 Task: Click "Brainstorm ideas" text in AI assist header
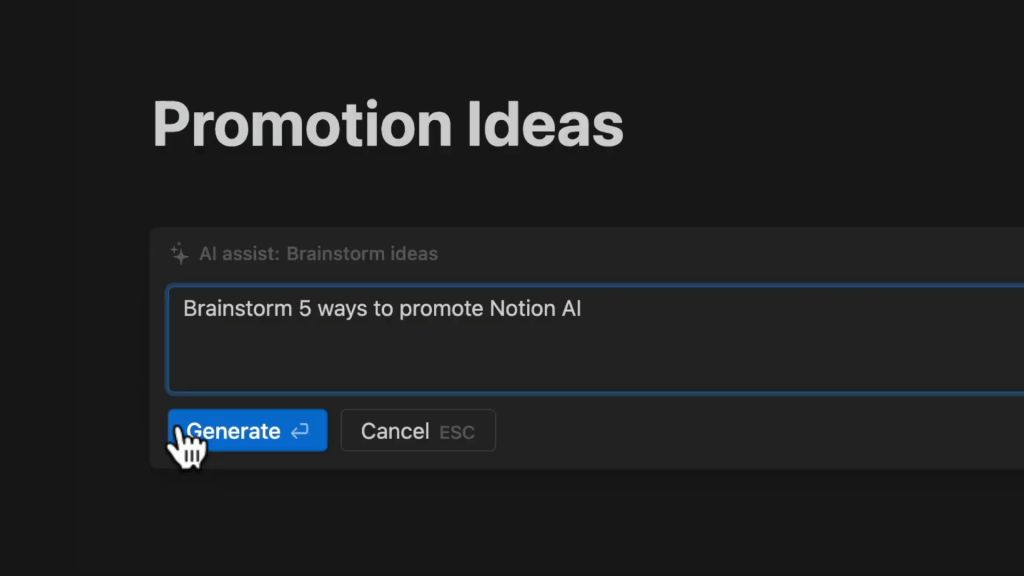coord(362,253)
